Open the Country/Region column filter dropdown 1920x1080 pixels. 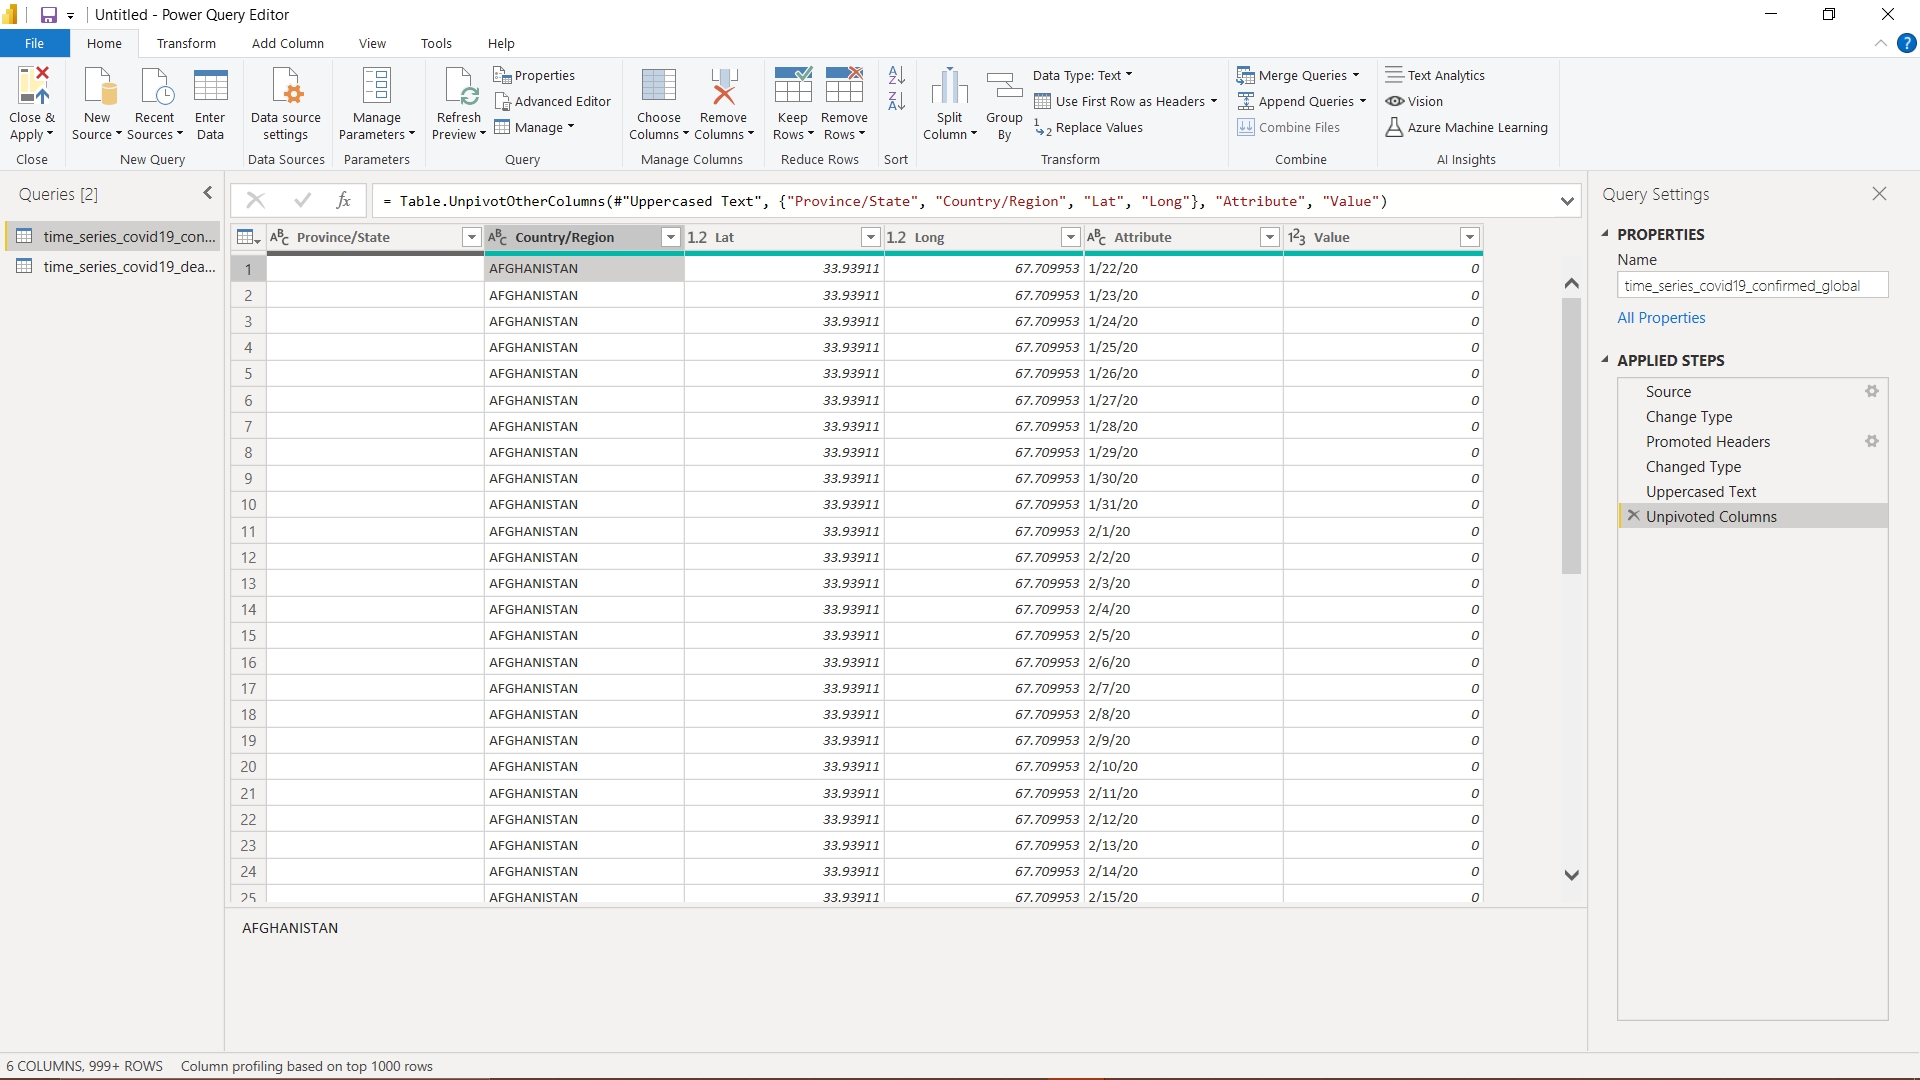(x=671, y=237)
